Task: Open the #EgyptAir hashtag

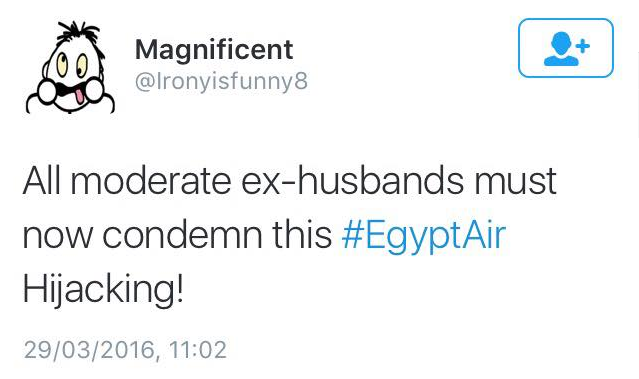Action: (424, 236)
